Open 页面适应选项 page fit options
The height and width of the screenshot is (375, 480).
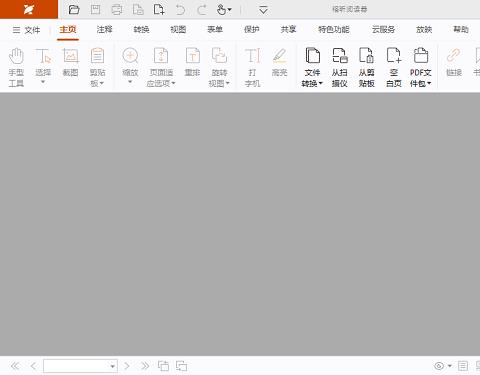(x=161, y=67)
